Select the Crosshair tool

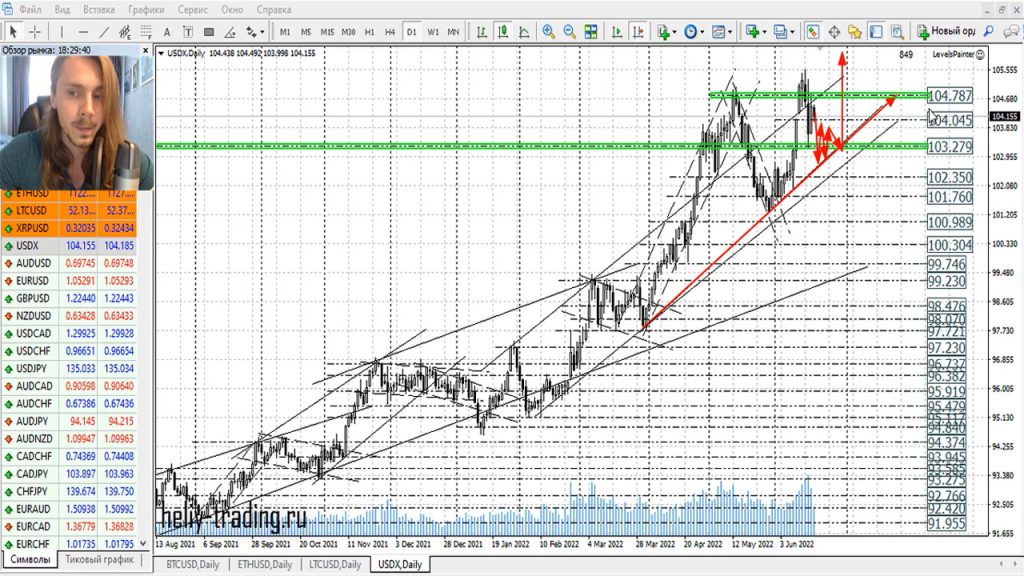tap(35, 31)
